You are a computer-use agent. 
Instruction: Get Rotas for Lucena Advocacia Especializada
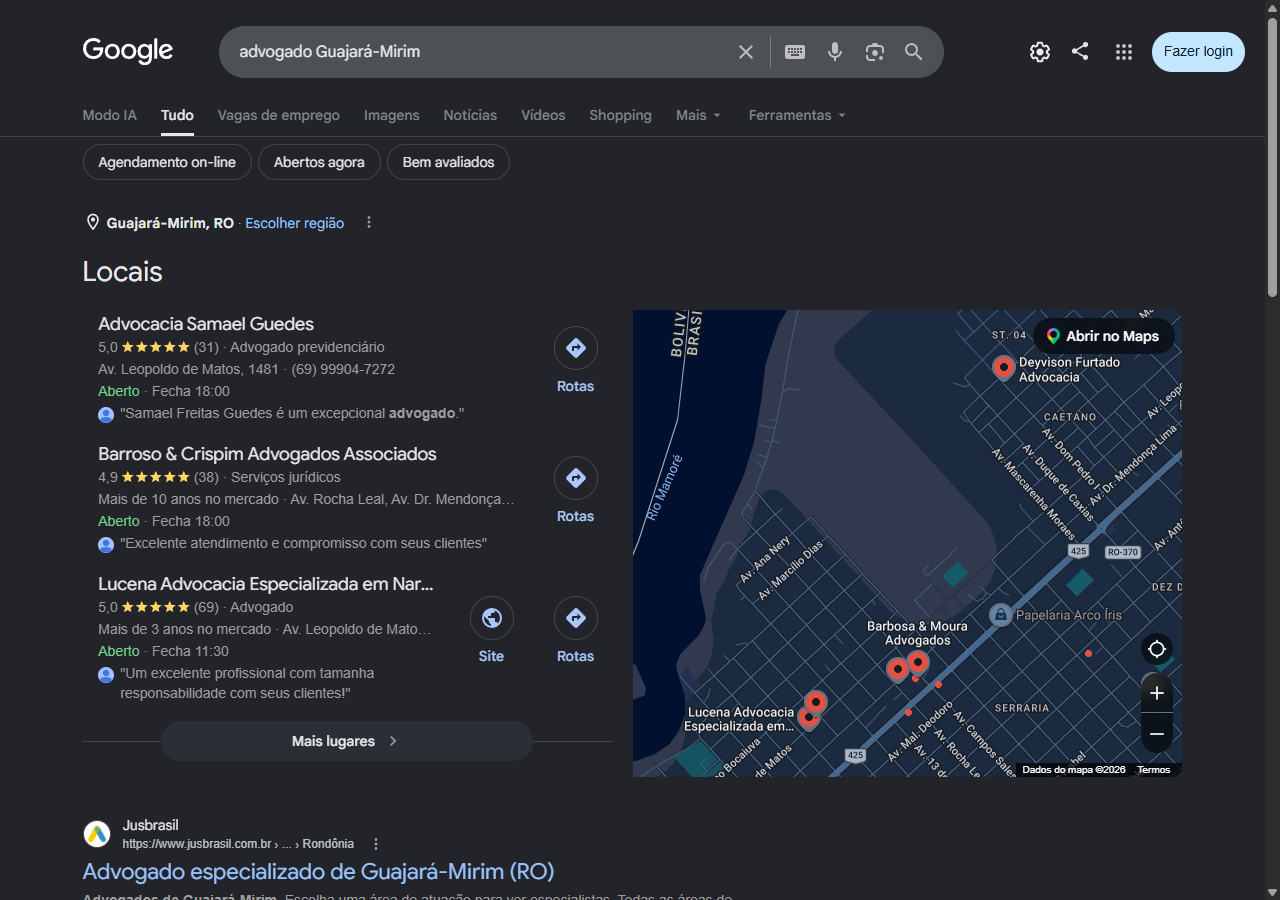[x=576, y=631]
